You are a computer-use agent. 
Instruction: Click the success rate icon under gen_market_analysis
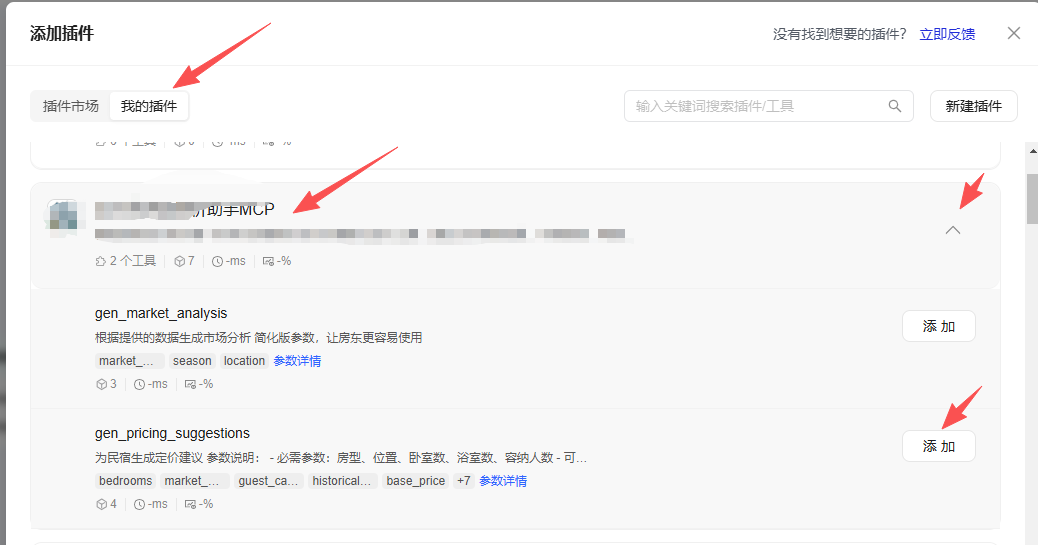pyautogui.click(x=190, y=384)
